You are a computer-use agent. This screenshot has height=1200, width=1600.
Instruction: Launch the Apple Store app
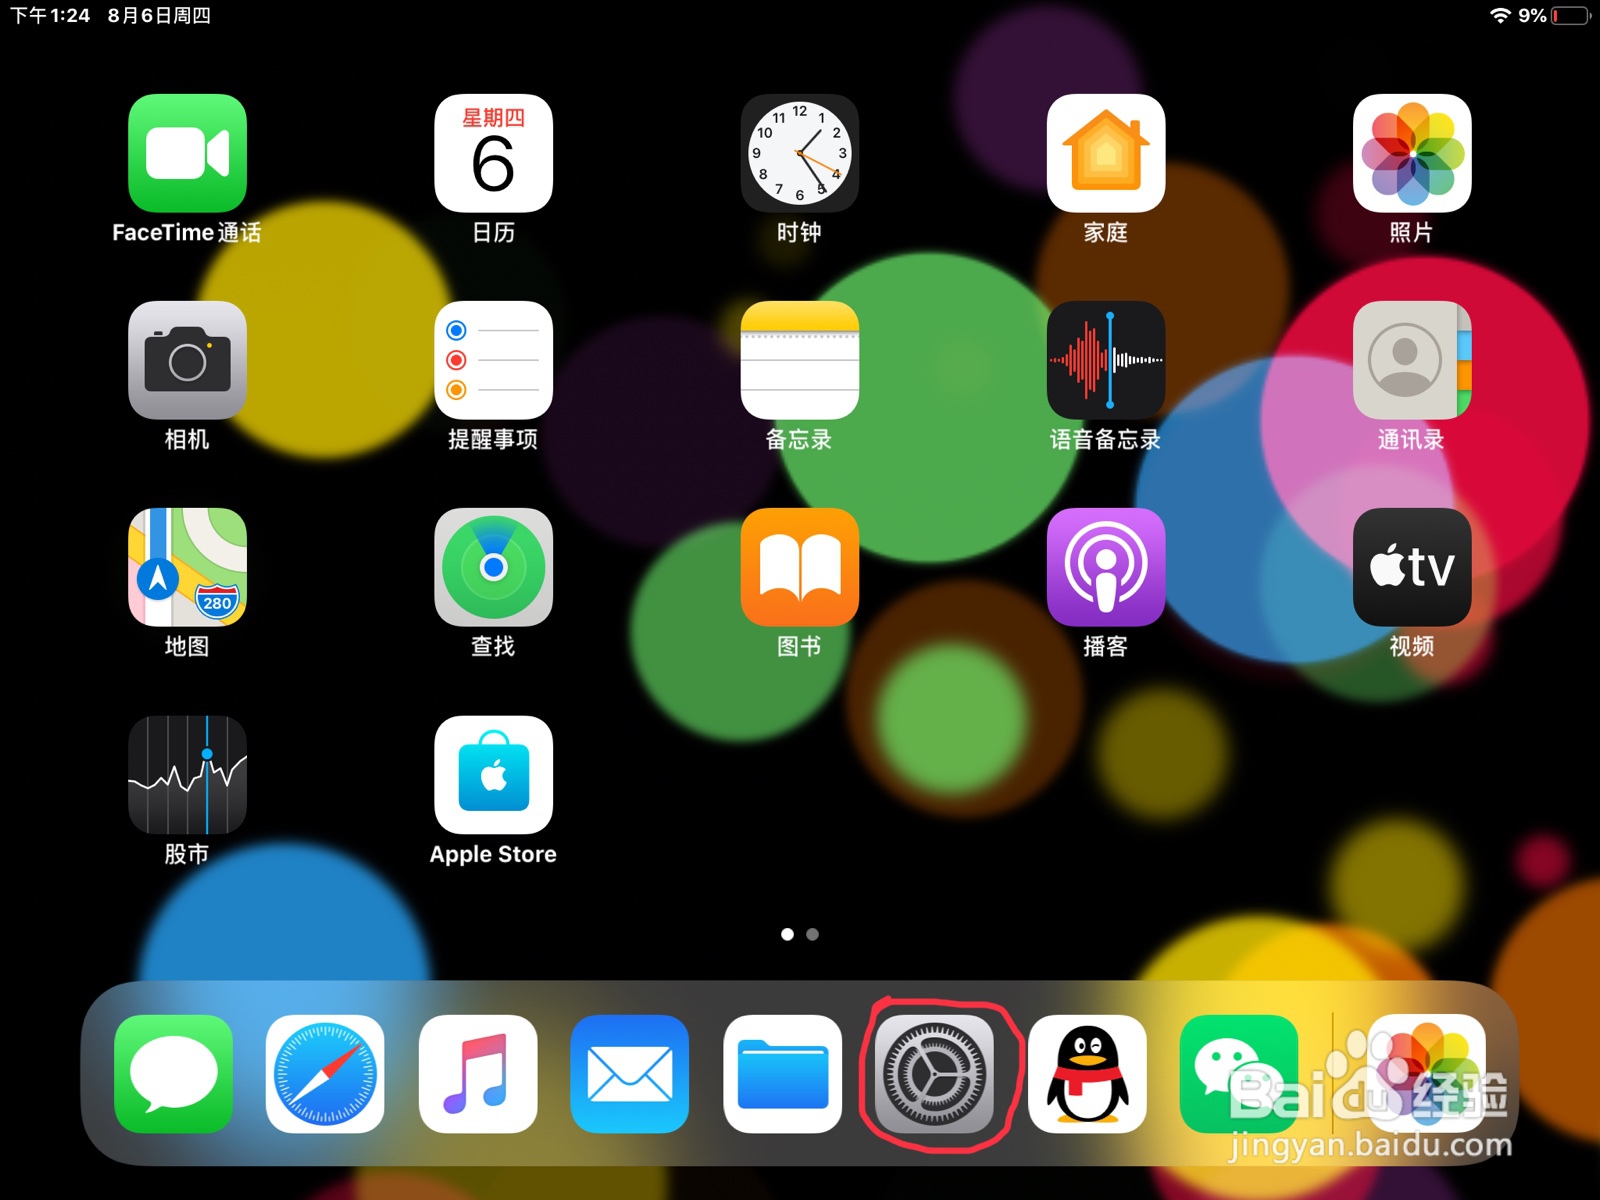pyautogui.click(x=493, y=774)
